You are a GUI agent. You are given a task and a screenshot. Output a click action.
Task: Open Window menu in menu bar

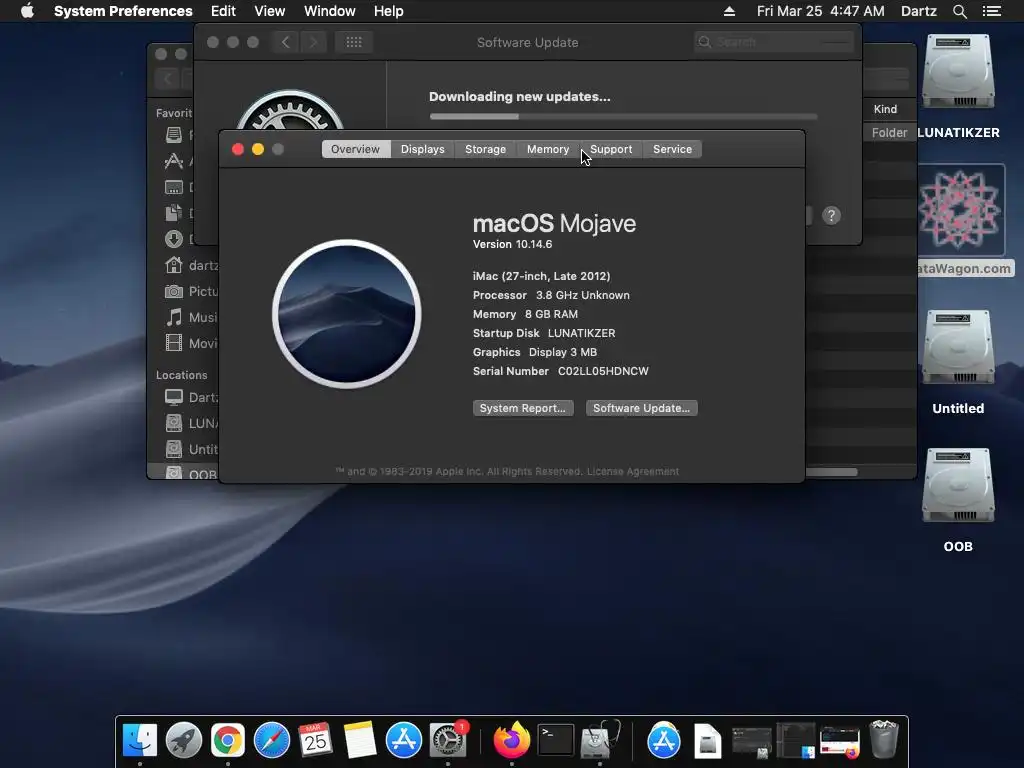[x=330, y=11]
